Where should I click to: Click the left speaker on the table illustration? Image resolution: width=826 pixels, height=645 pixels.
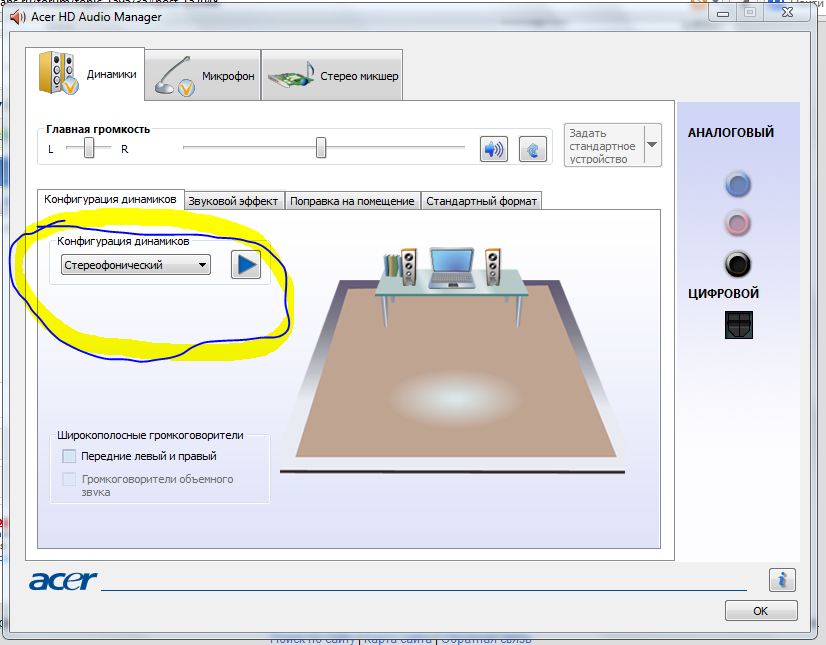[408, 267]
